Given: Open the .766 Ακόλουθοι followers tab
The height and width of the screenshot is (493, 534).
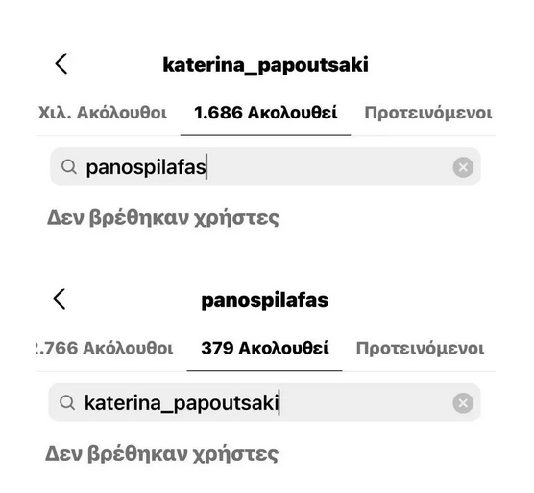Looking at the screenshot, I should coord(104,348).
